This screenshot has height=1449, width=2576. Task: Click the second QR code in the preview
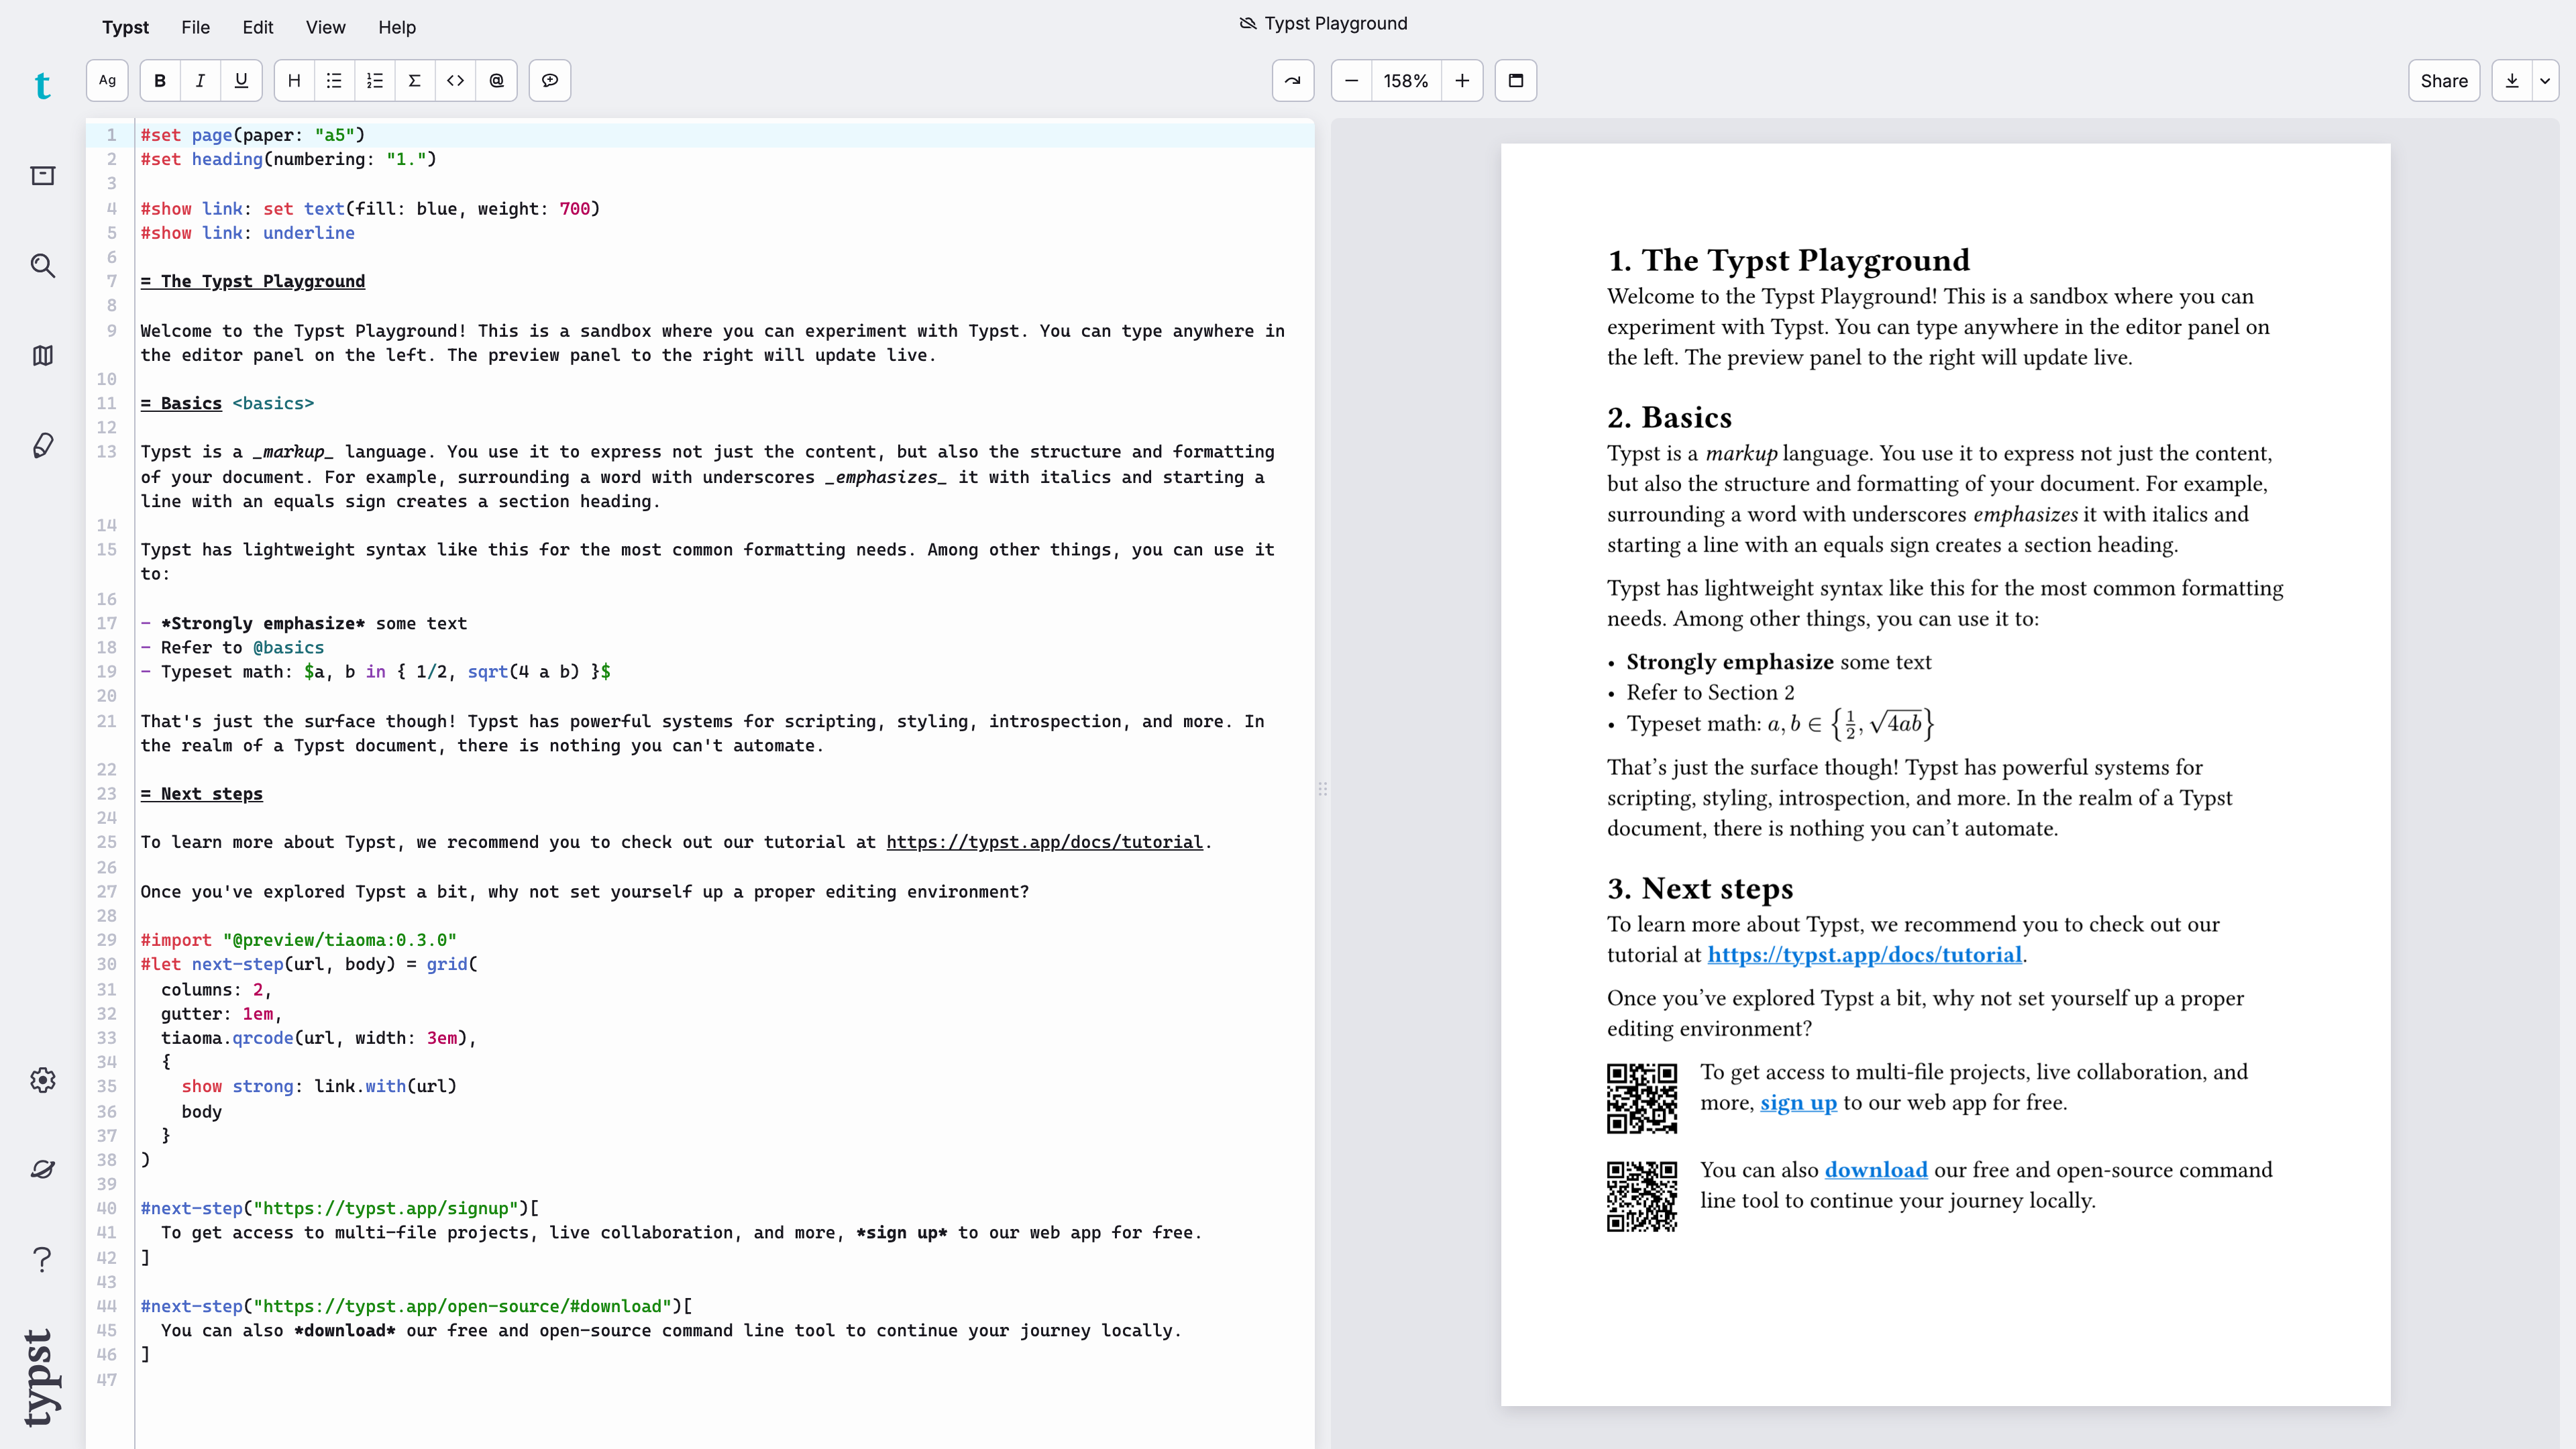click(1642, 1196)
